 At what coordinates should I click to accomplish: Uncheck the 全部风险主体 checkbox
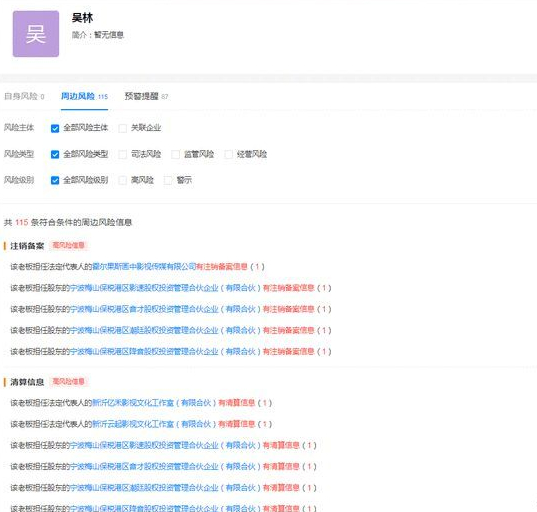click(55, 128)
